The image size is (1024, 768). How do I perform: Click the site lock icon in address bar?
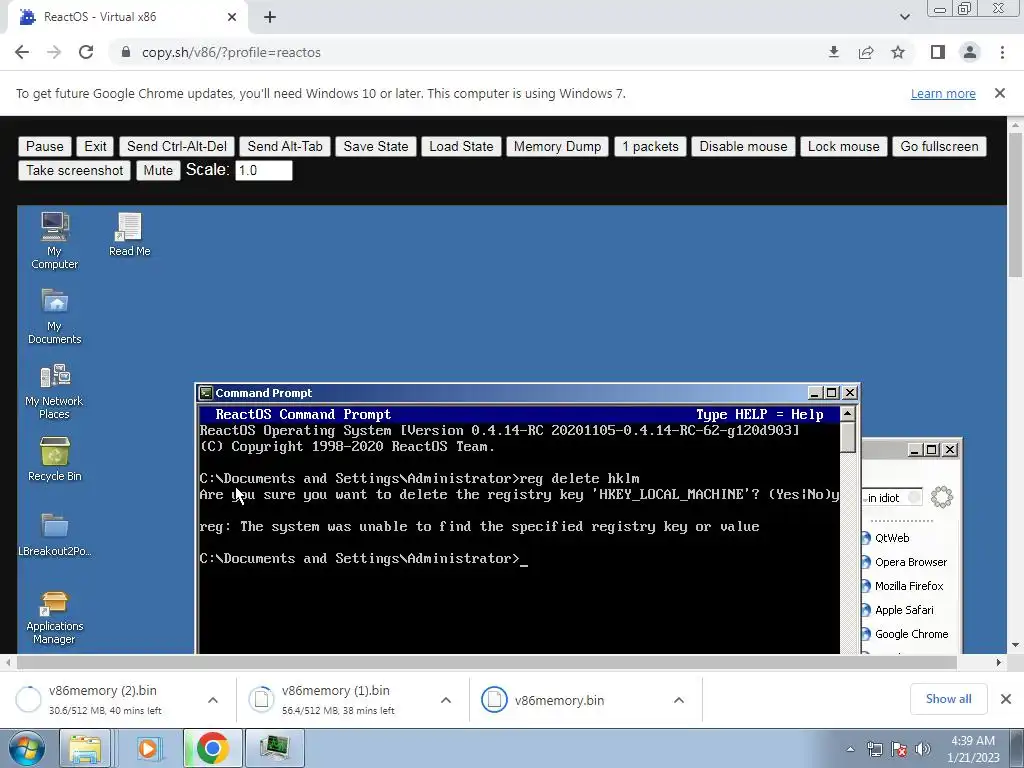tap(126, 52)
